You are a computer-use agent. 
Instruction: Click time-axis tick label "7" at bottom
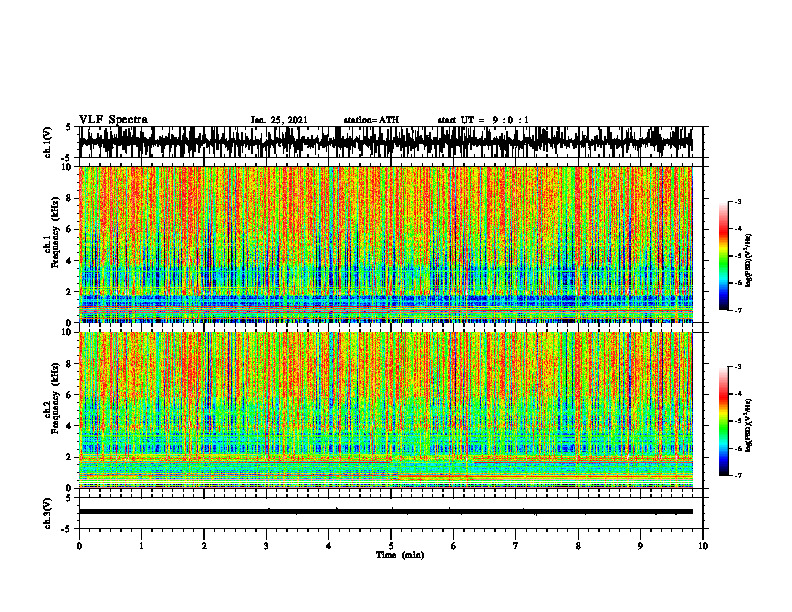pos(516,546)
